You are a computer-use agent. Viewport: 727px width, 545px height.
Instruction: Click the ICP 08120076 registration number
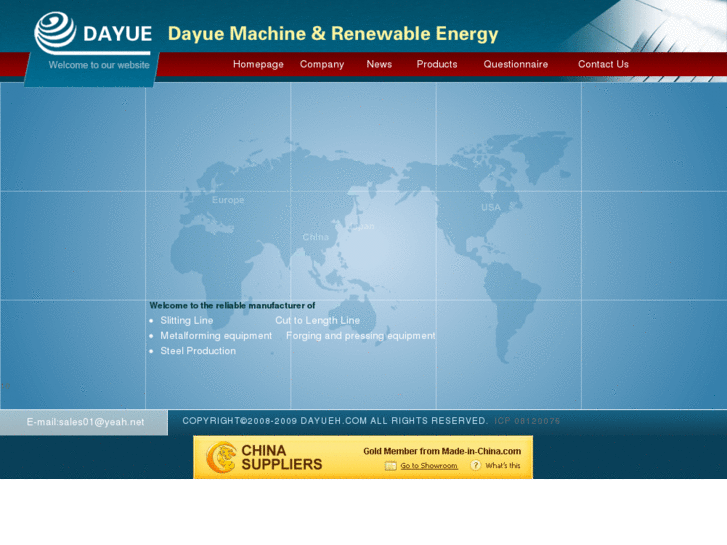pyautogui.click(x=527, y=421)
